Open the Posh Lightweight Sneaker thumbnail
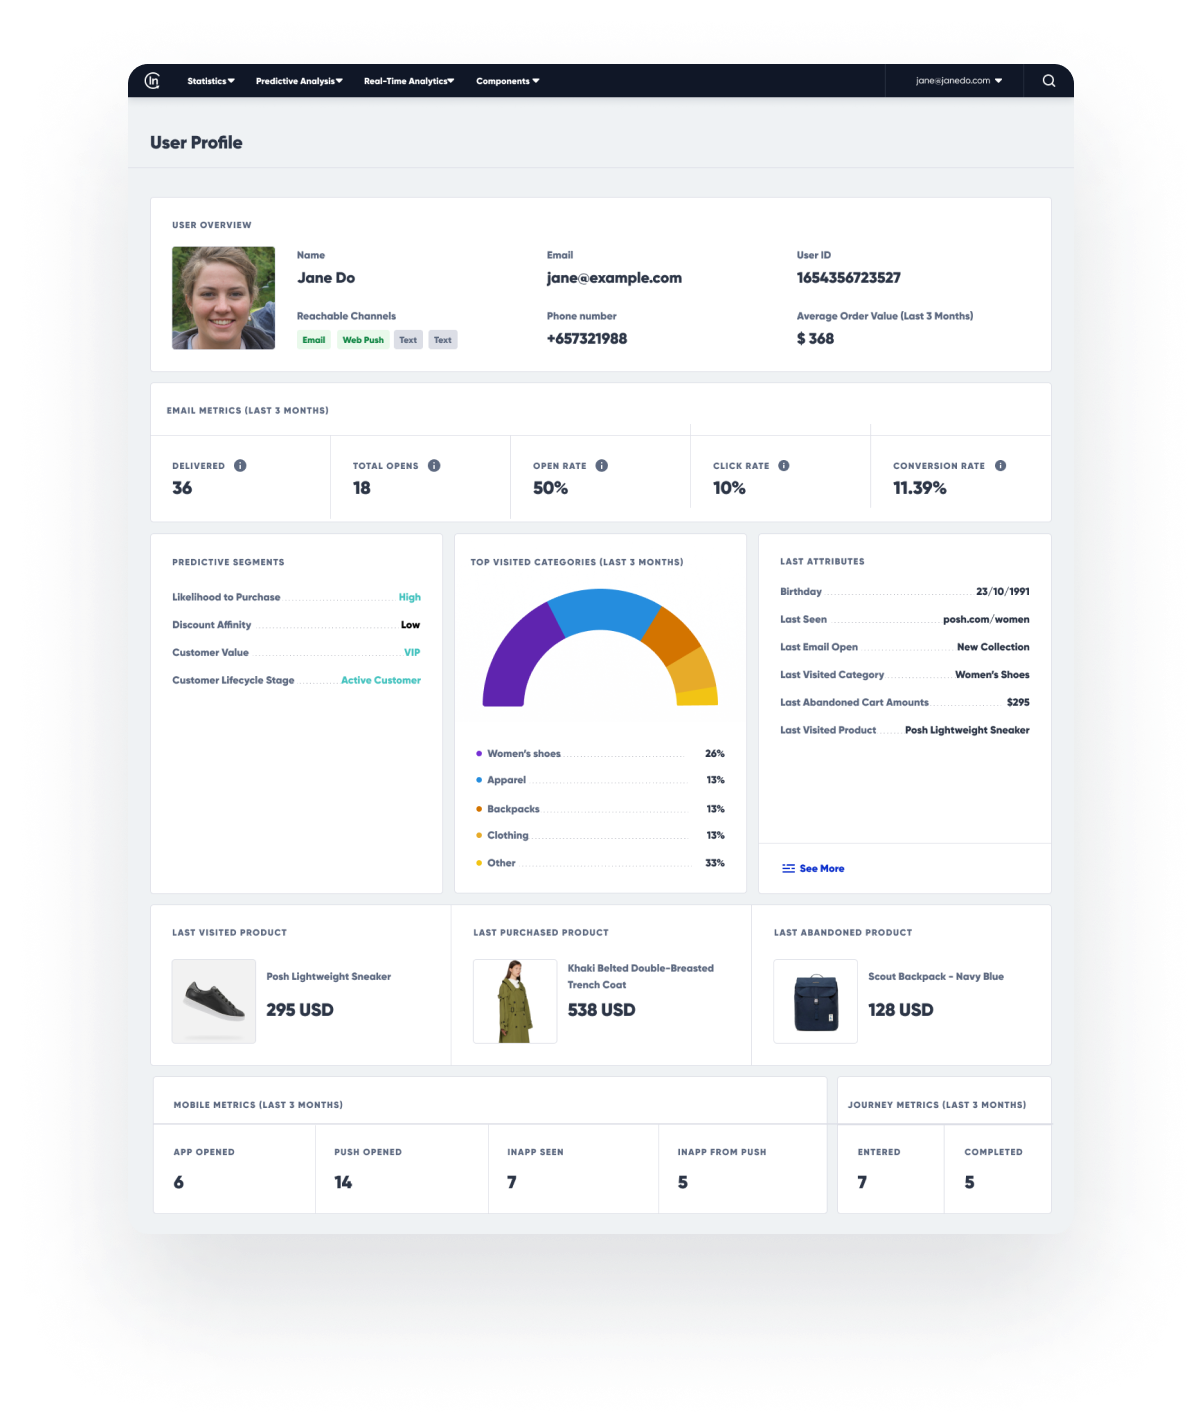 [x=214, y=1001]
